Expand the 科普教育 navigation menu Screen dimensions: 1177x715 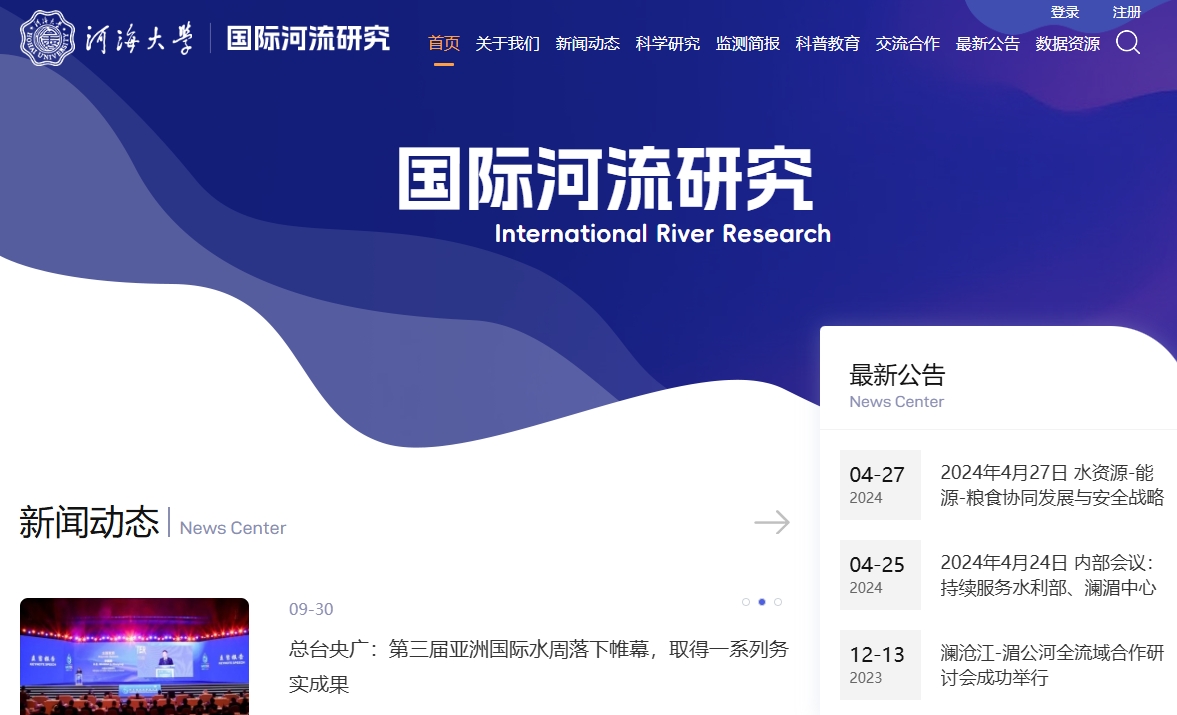tap(827, 43)
